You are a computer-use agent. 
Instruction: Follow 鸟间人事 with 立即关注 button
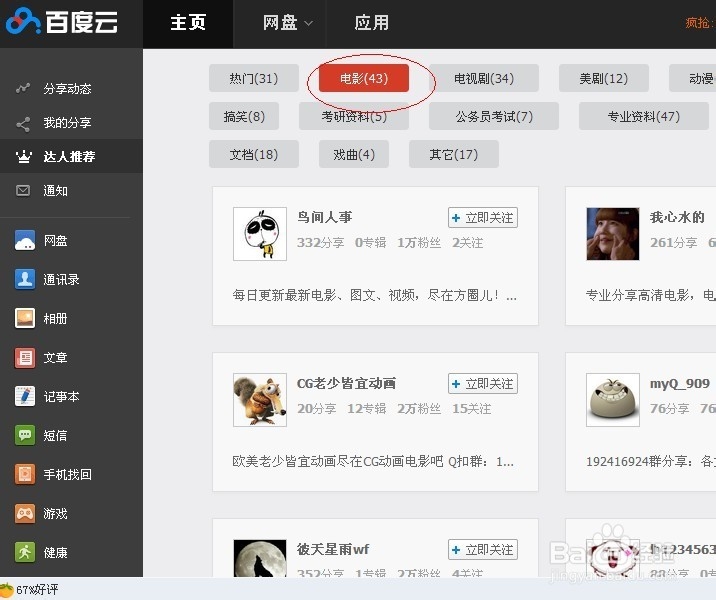tap(482, 217)
